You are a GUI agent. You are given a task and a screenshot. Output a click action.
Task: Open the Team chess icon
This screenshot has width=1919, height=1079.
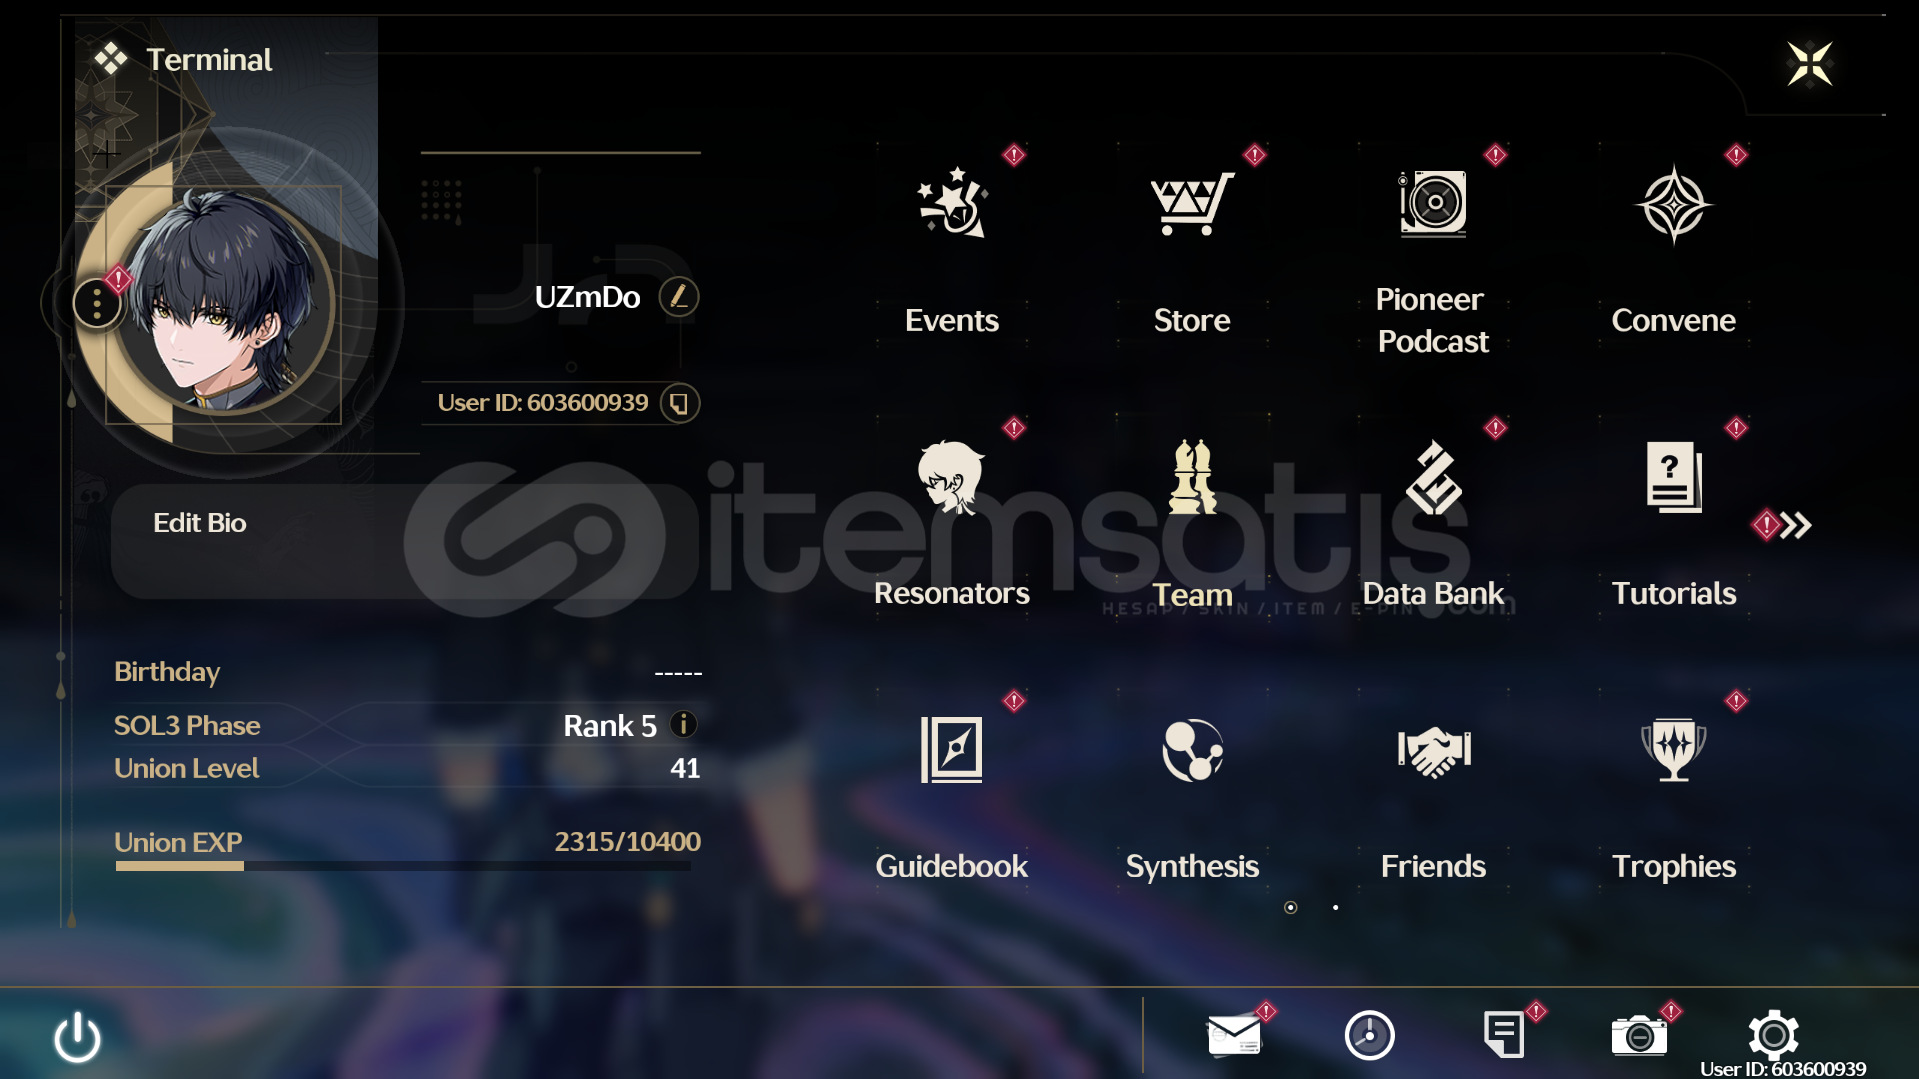pyautogui.click(x=1192, y=477)
